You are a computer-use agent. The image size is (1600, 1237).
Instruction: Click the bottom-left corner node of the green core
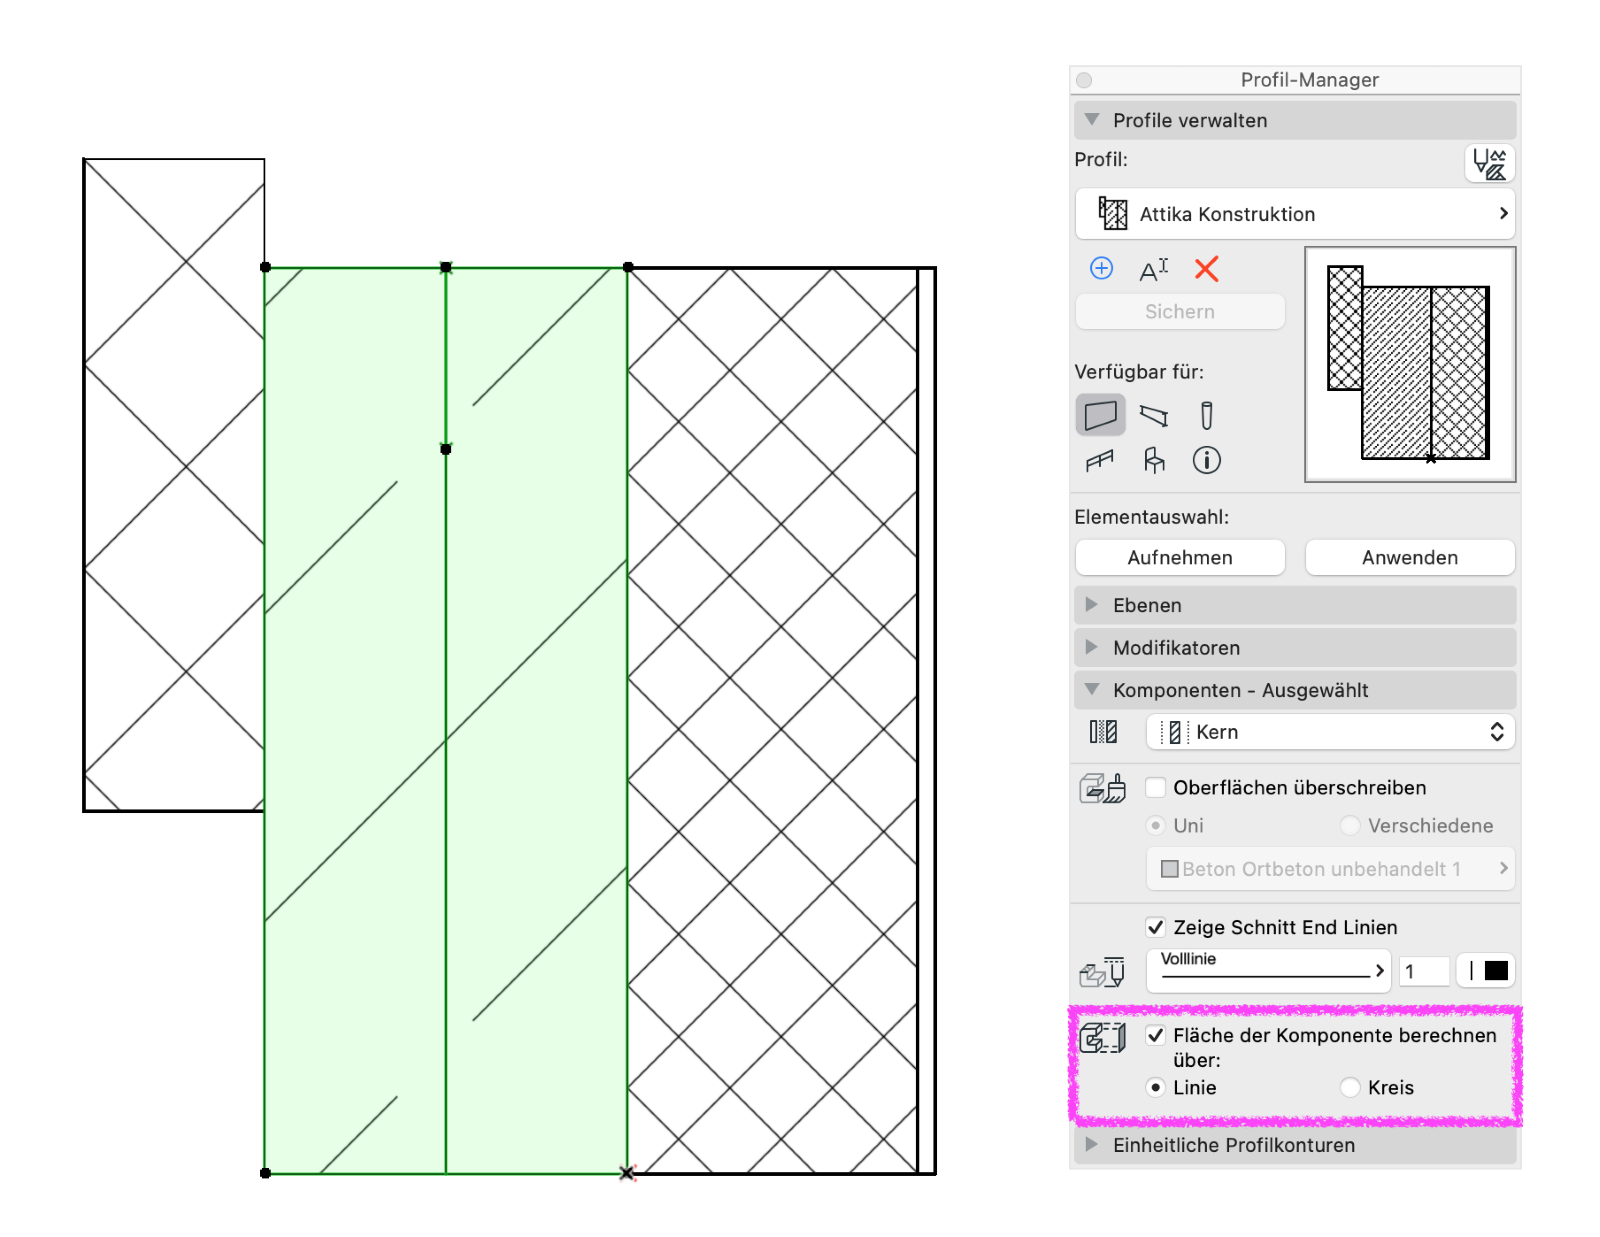pyautogui.click(x=265, y=1173)
